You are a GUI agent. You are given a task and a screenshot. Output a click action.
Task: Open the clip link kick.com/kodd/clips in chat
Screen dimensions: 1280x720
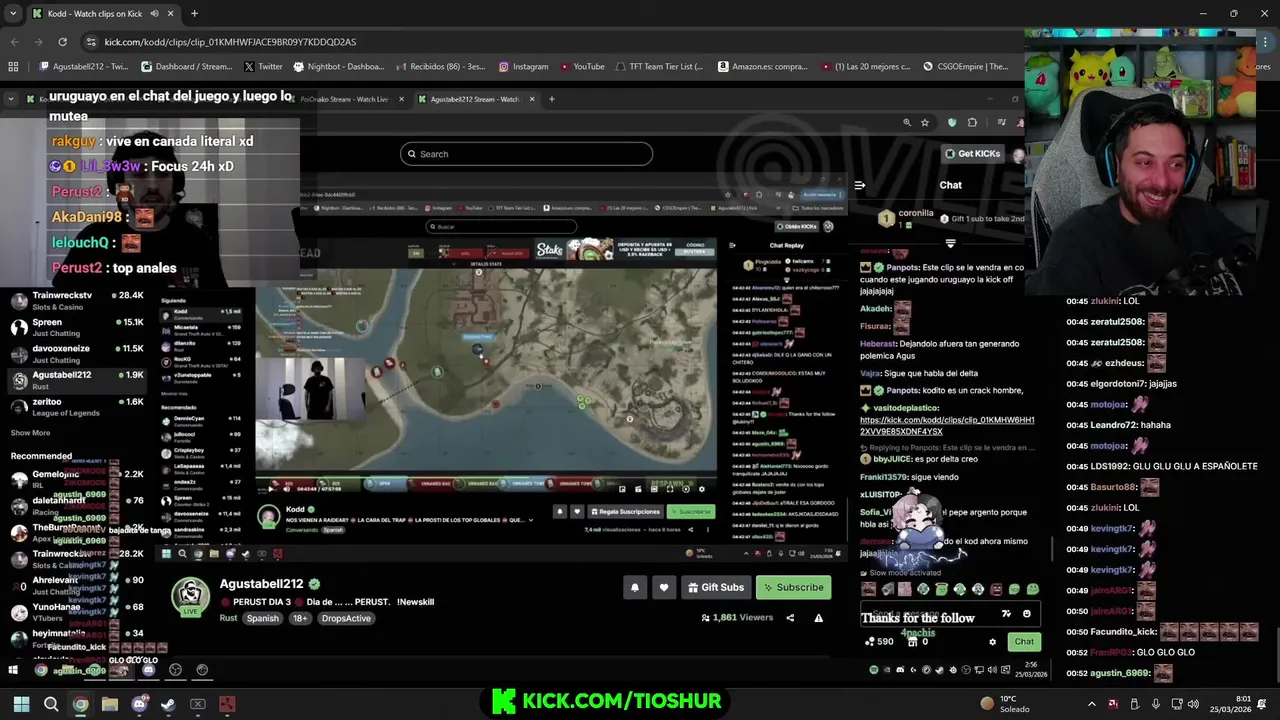(x=947, y=426)
